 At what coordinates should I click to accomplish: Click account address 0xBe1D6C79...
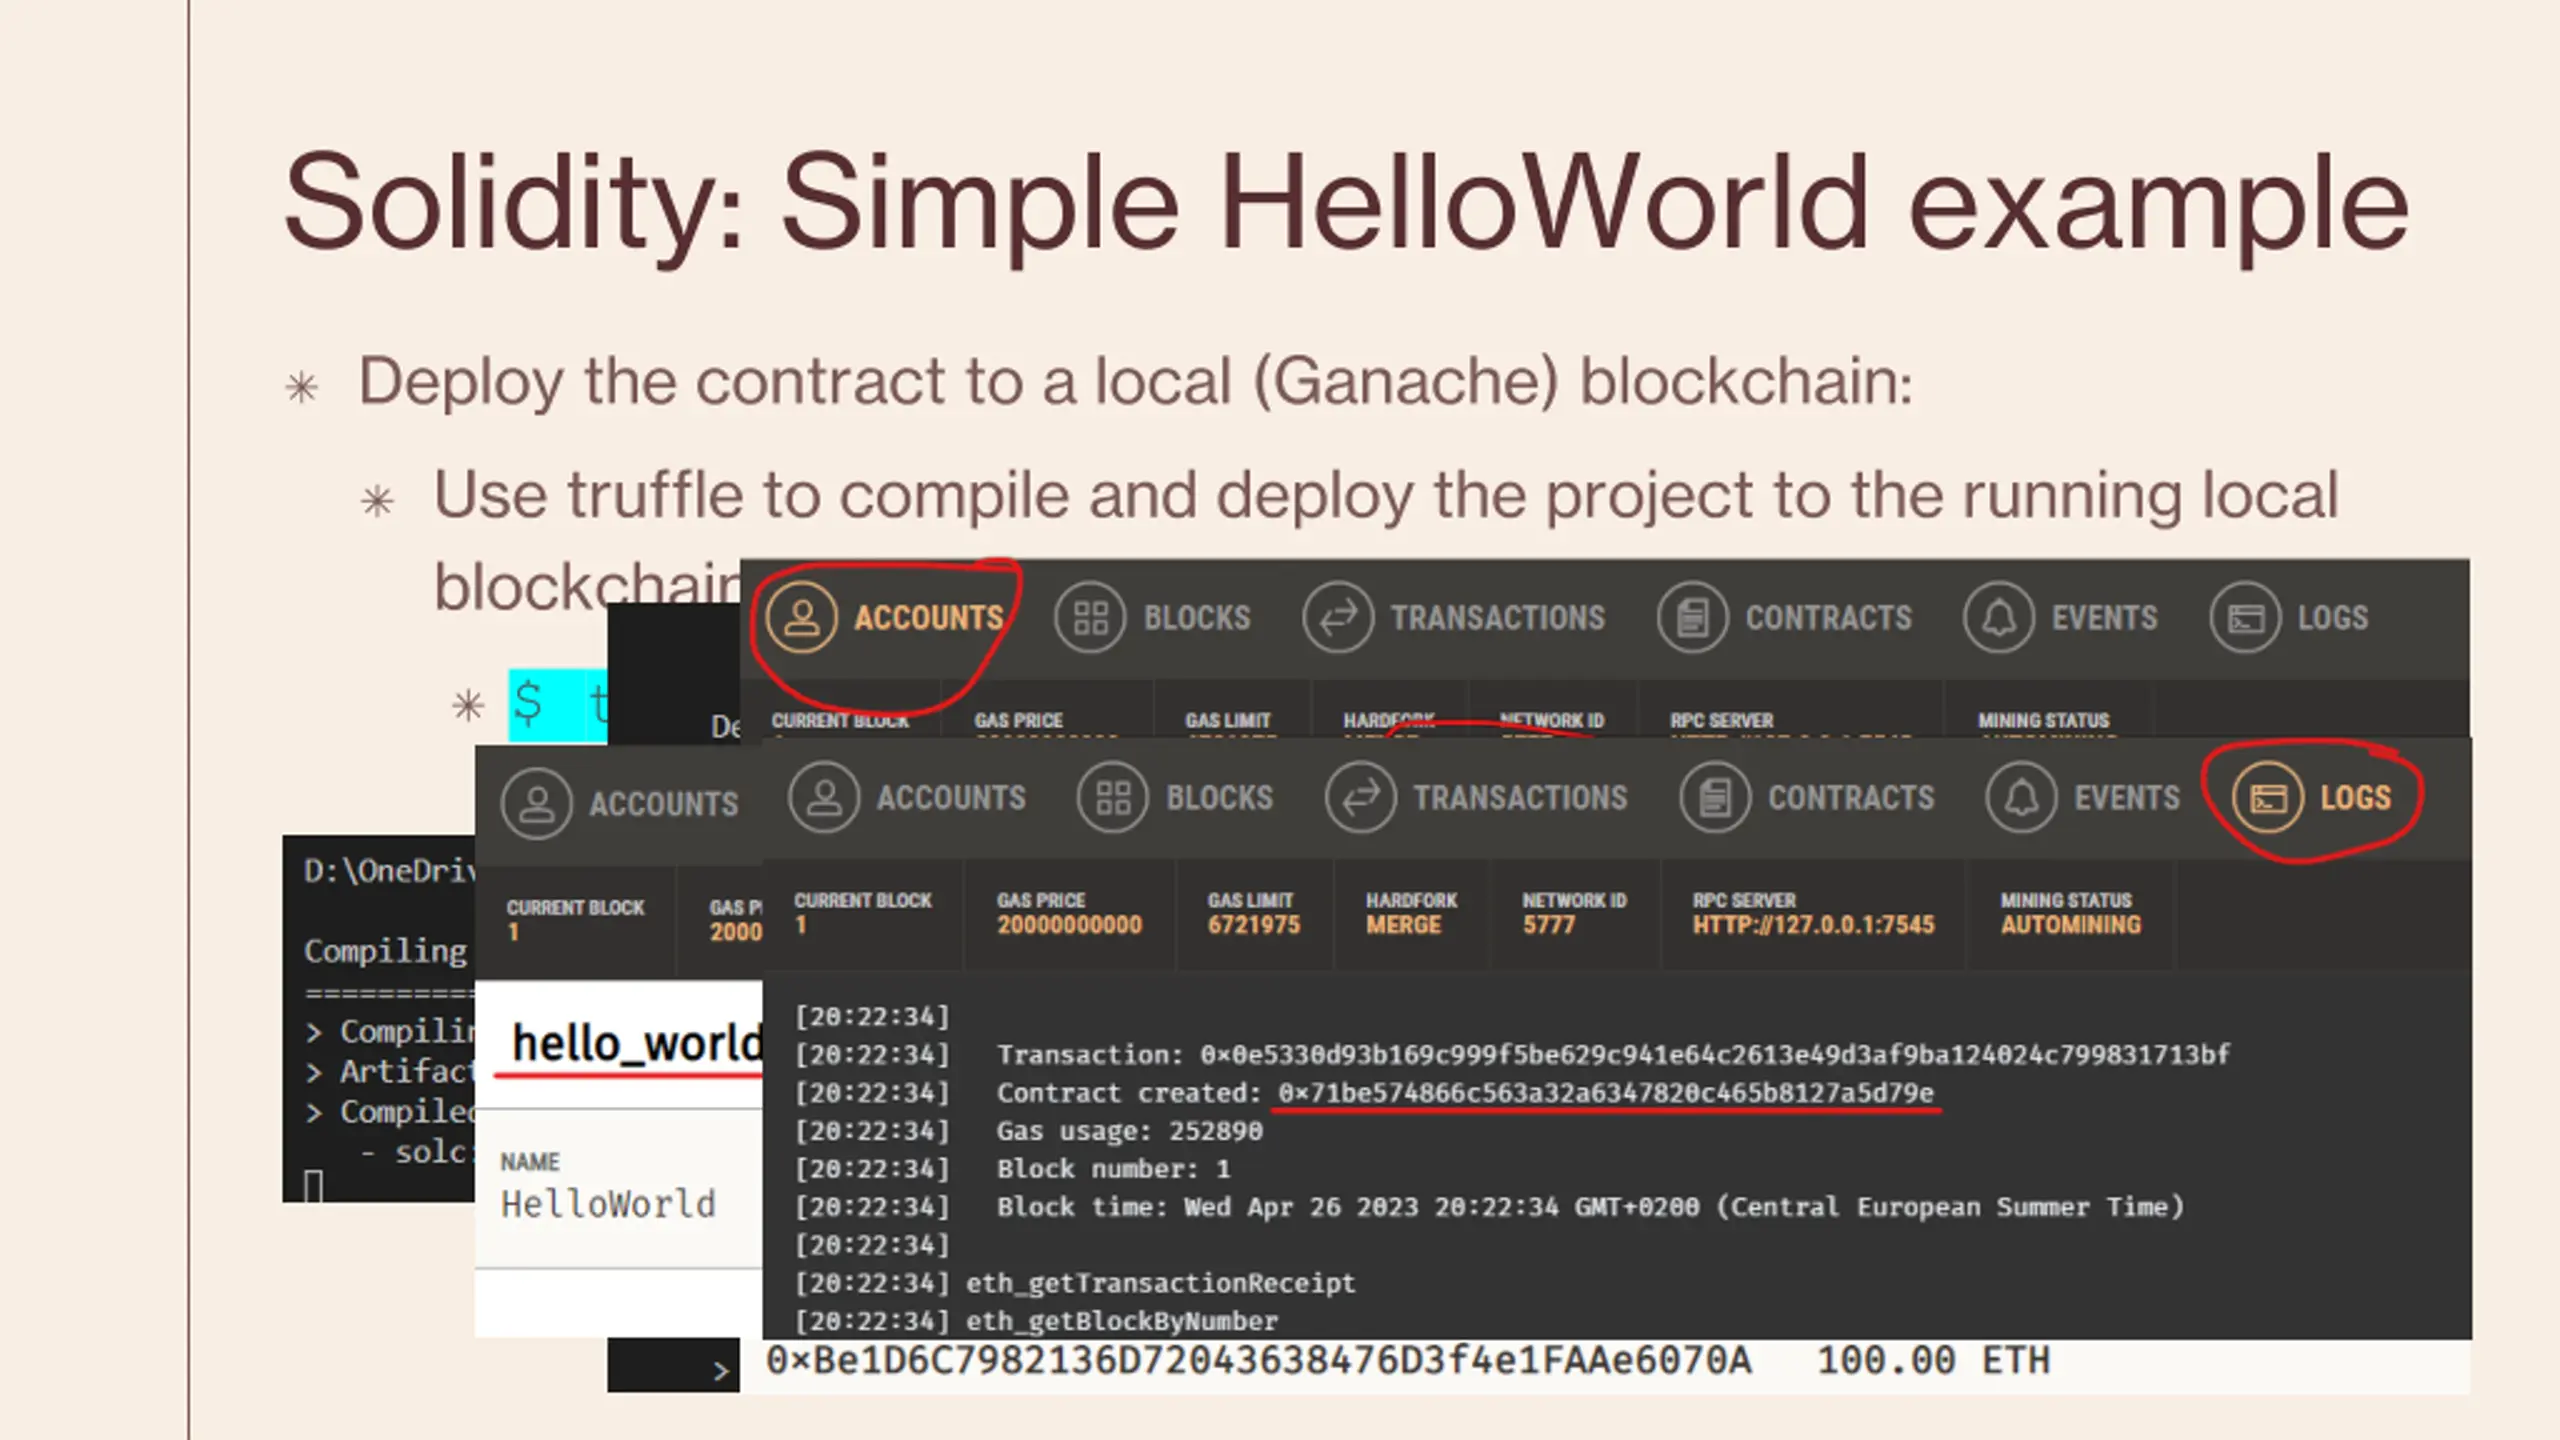tap(1259, 1361)
